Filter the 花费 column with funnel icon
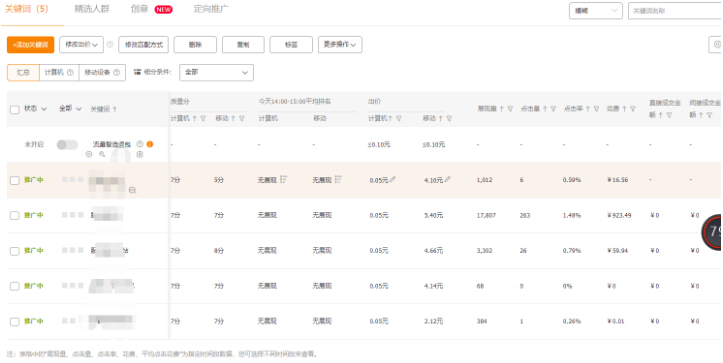723x363 pixels. coord(633,109)
